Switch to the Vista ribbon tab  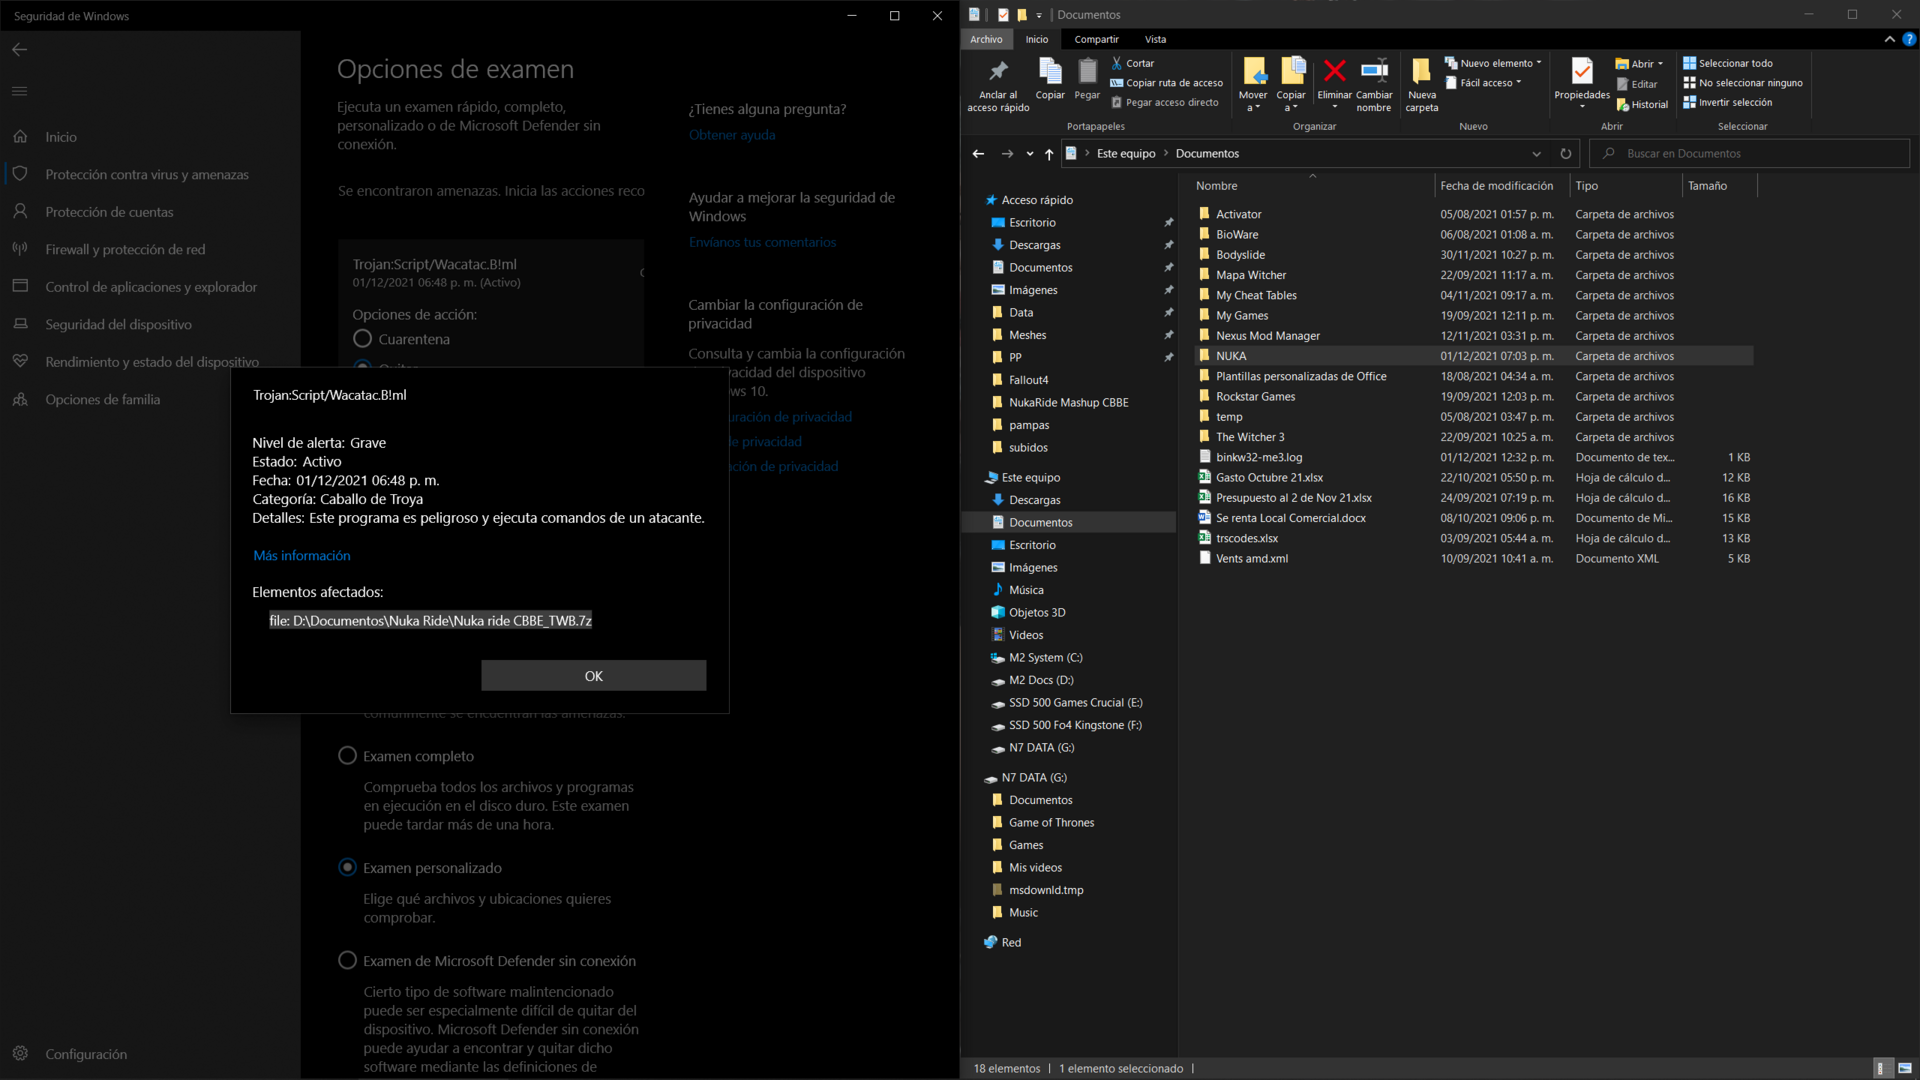click(1155, 39)
